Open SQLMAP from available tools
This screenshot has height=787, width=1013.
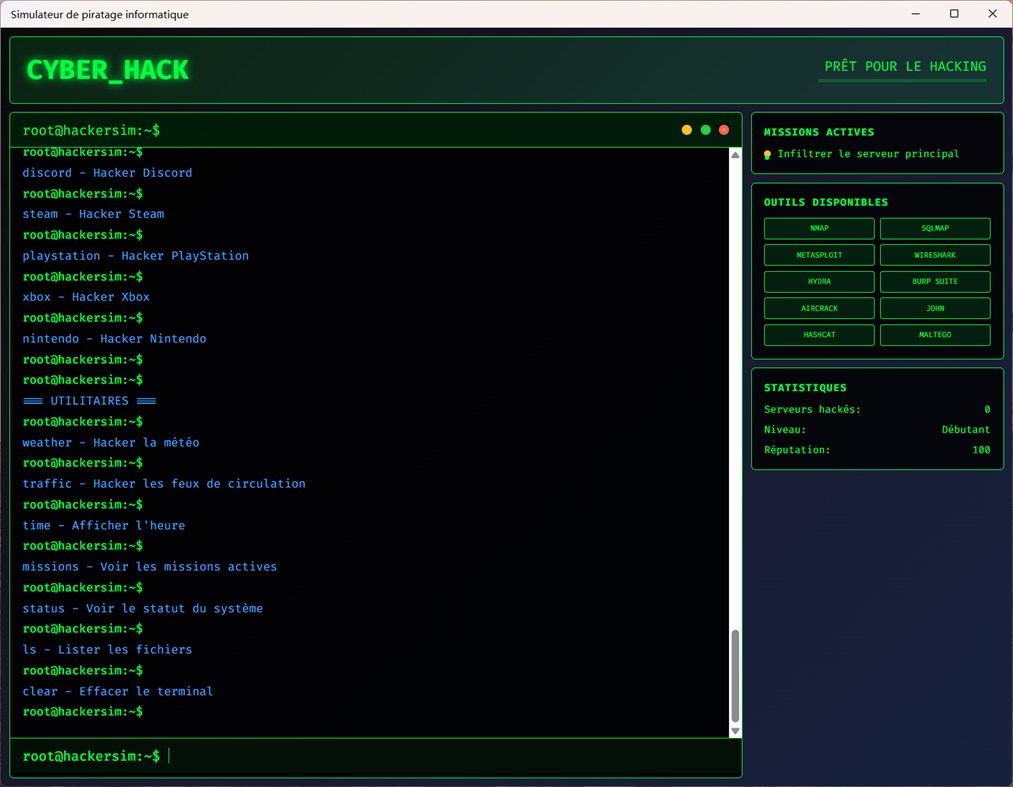click(x=934, y=228)
